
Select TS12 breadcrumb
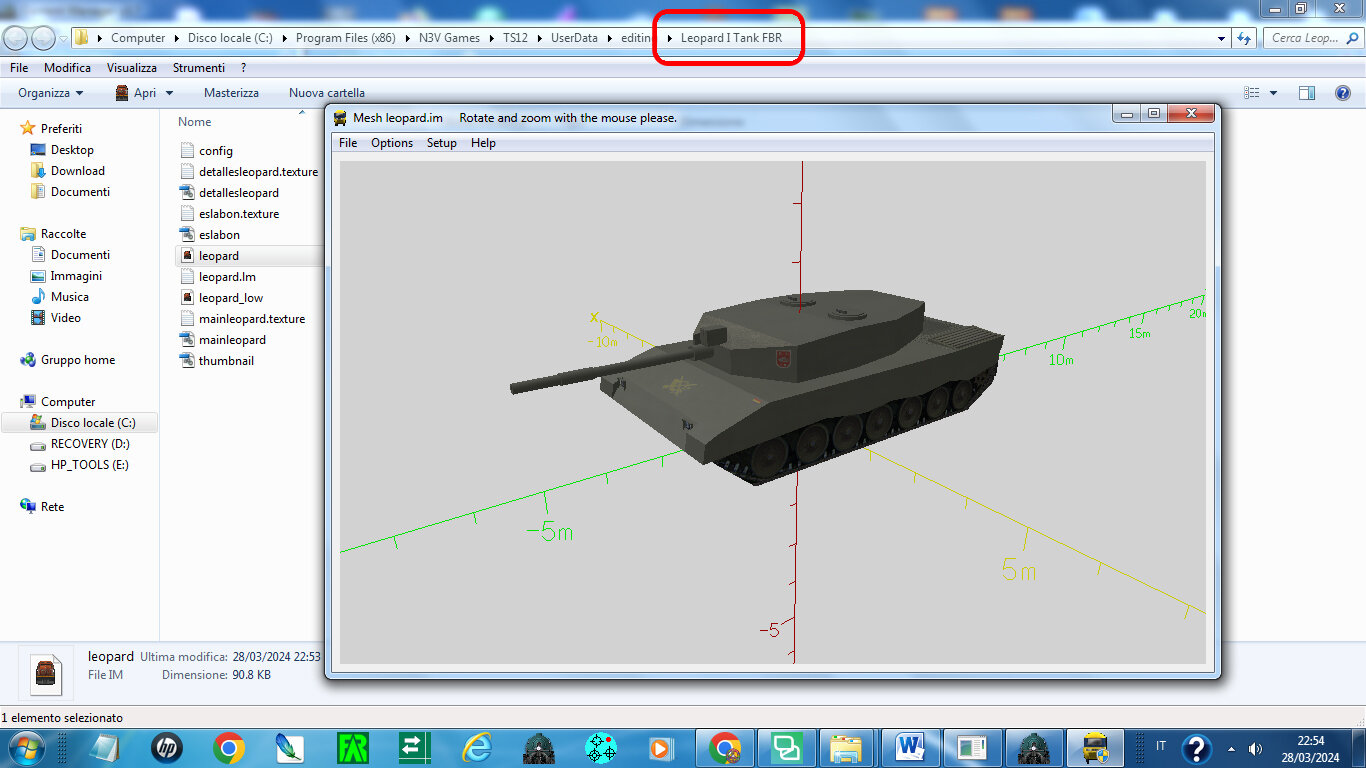coord(515,38)
